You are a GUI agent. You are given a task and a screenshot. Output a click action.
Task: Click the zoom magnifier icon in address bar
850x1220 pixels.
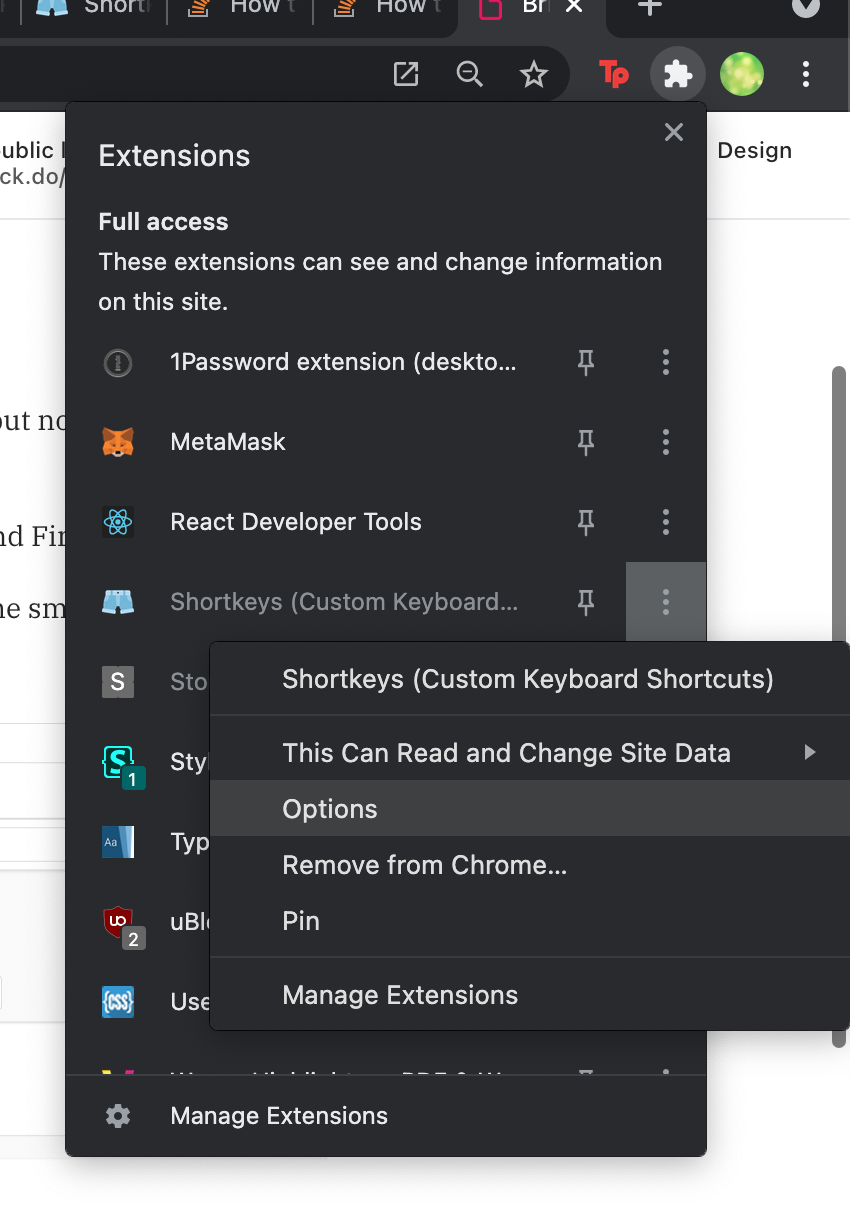click(x=469, y=74)
